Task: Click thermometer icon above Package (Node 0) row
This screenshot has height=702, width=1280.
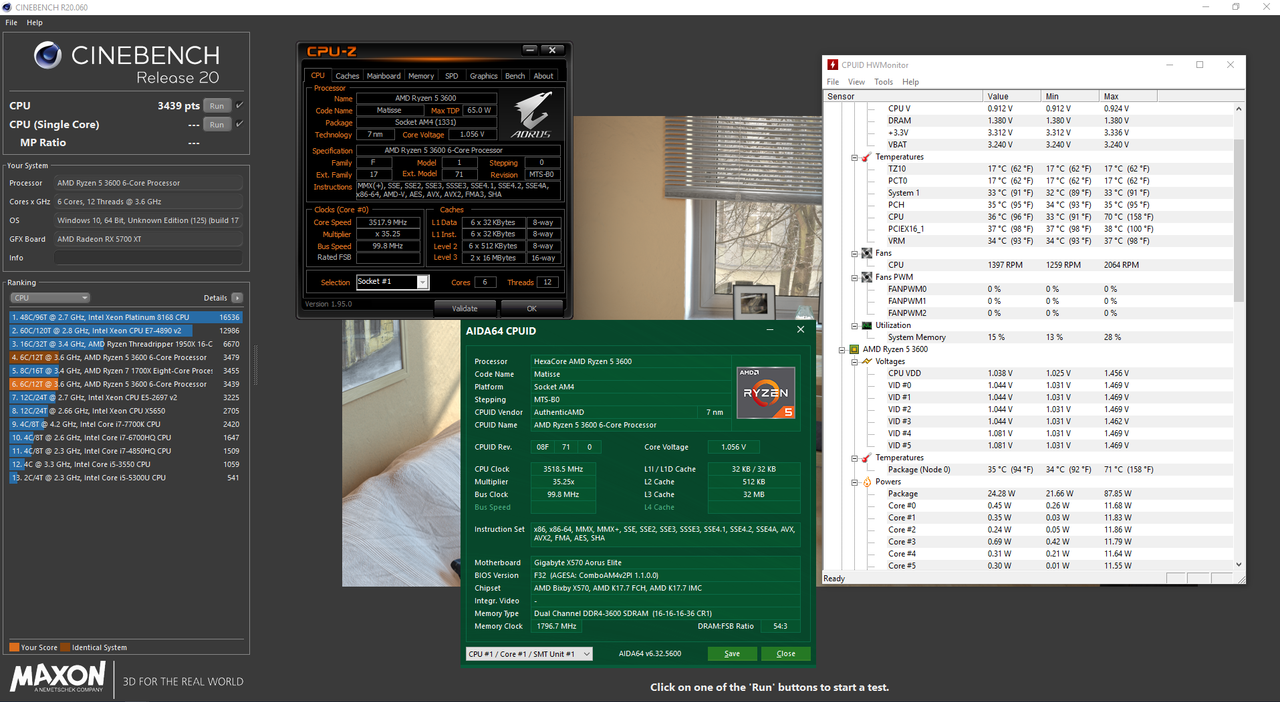Action: (866, 458)
